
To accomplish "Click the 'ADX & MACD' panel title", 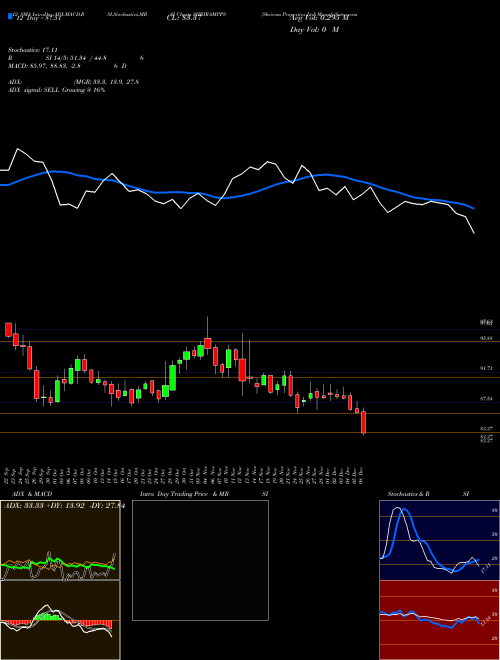I will point(32,494).
